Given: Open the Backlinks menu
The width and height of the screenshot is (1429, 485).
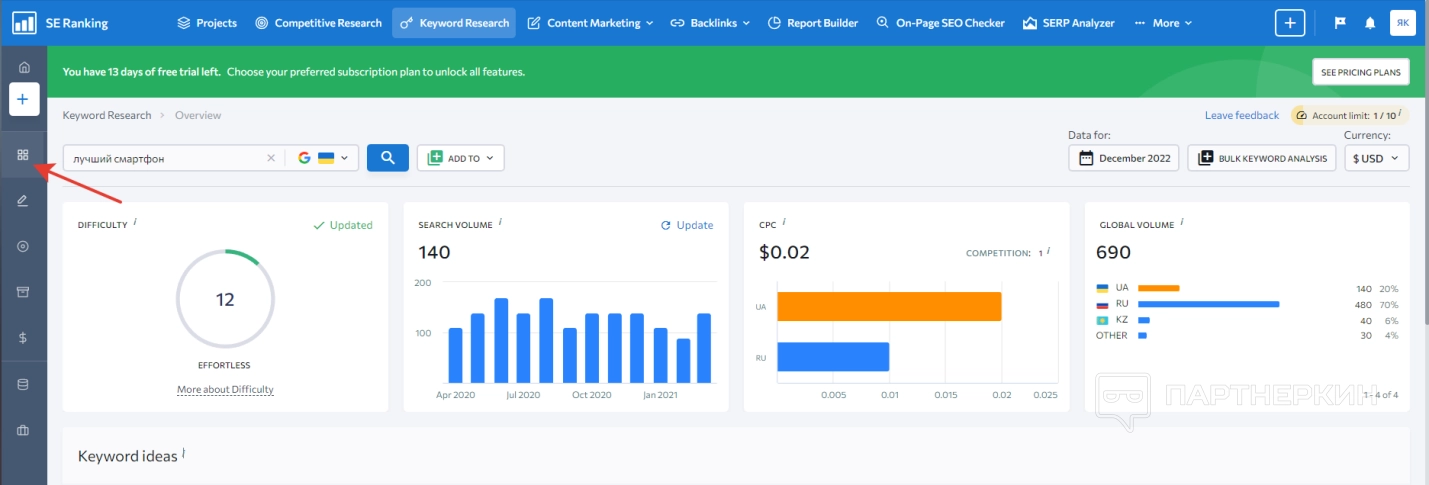Looking at the screenshot, I should coord(711,23).
